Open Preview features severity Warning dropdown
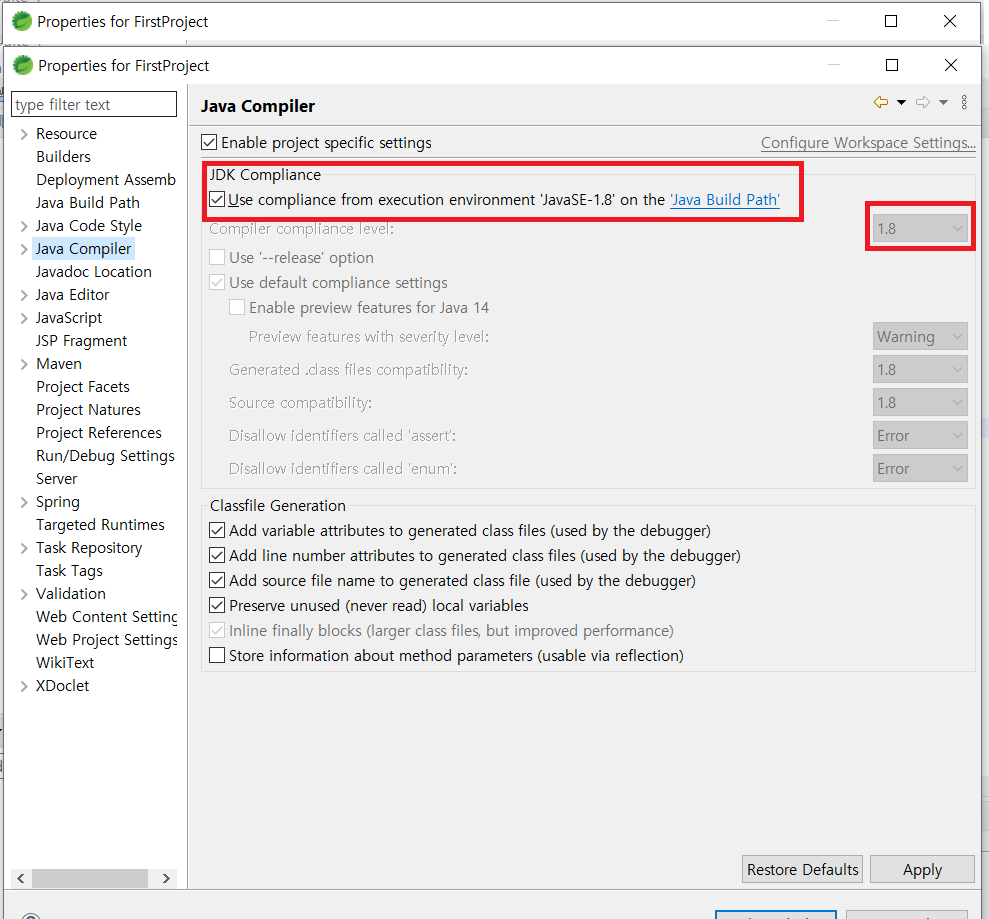The image size is (989, 919). pyautogui.click(x=920, y=336)
